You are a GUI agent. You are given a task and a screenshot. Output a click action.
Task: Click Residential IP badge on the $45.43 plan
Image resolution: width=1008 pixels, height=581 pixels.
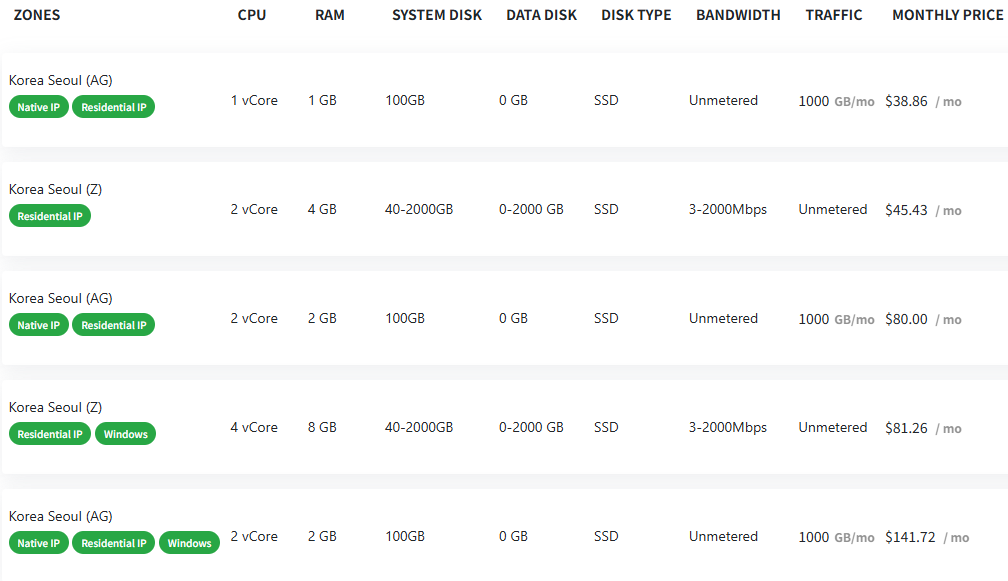(x=50, y=216)
